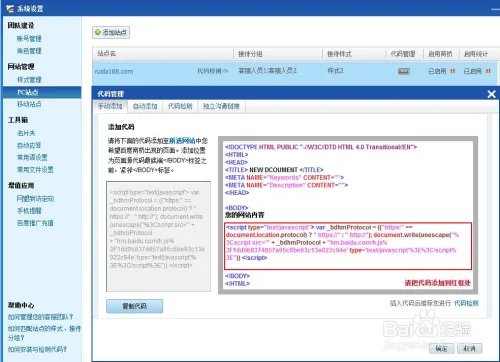This screenshot has height=362, width=500.
Task: Pause 启用统计 for ruida168.com
Action: pyautogui.click(x=488, y=71)
